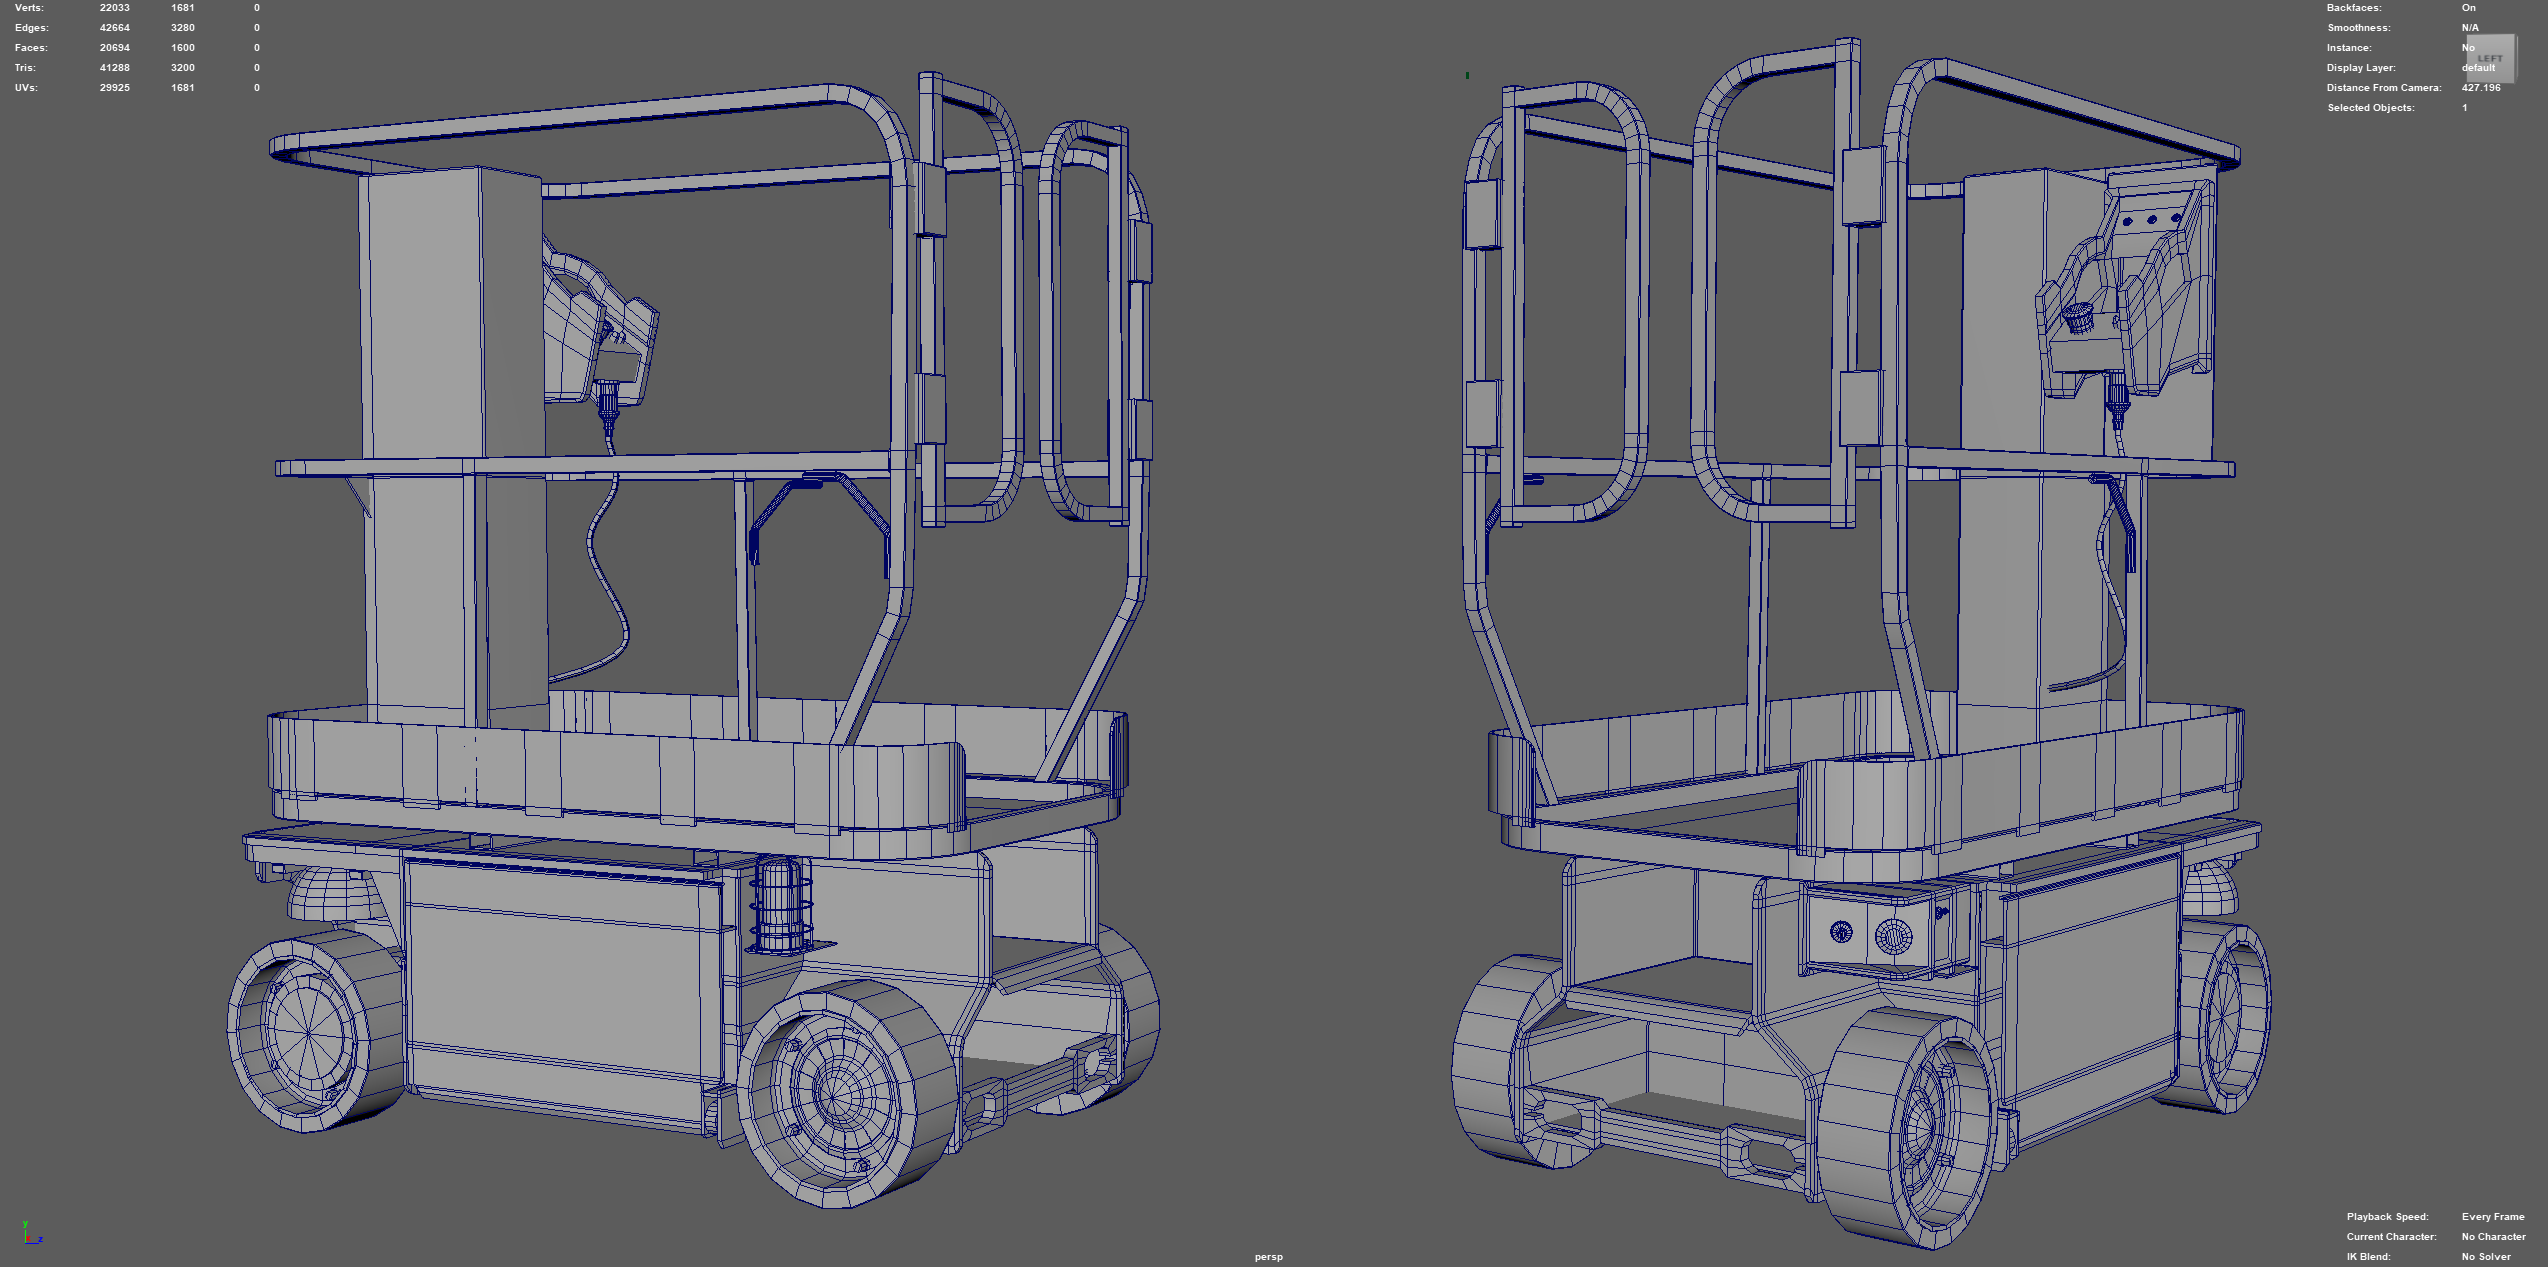Select the Faces label in the HUD

[x=31, y=48]
